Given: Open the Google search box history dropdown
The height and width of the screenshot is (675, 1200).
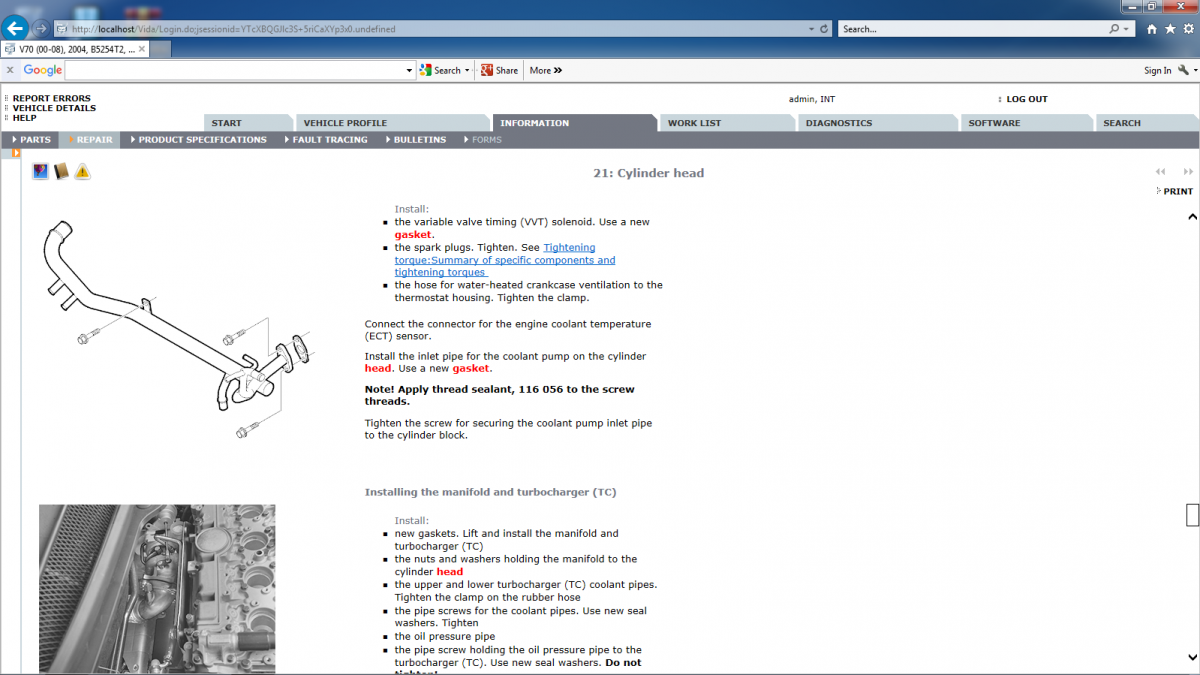Looking at the screenshot, I should 408,70.
